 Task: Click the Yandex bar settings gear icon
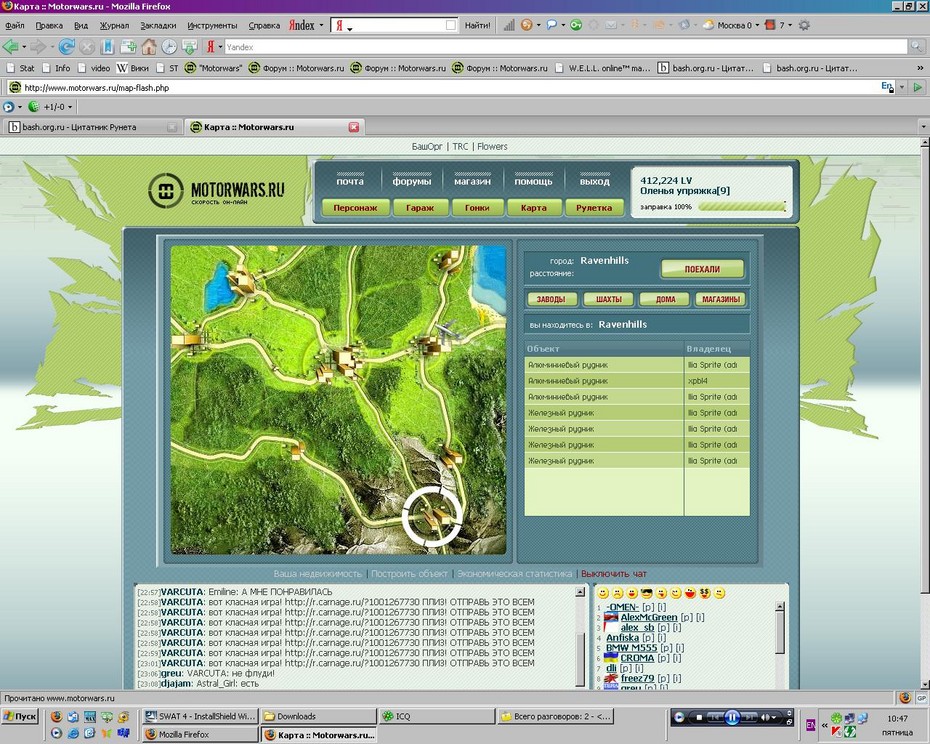[x=804, y=25]
